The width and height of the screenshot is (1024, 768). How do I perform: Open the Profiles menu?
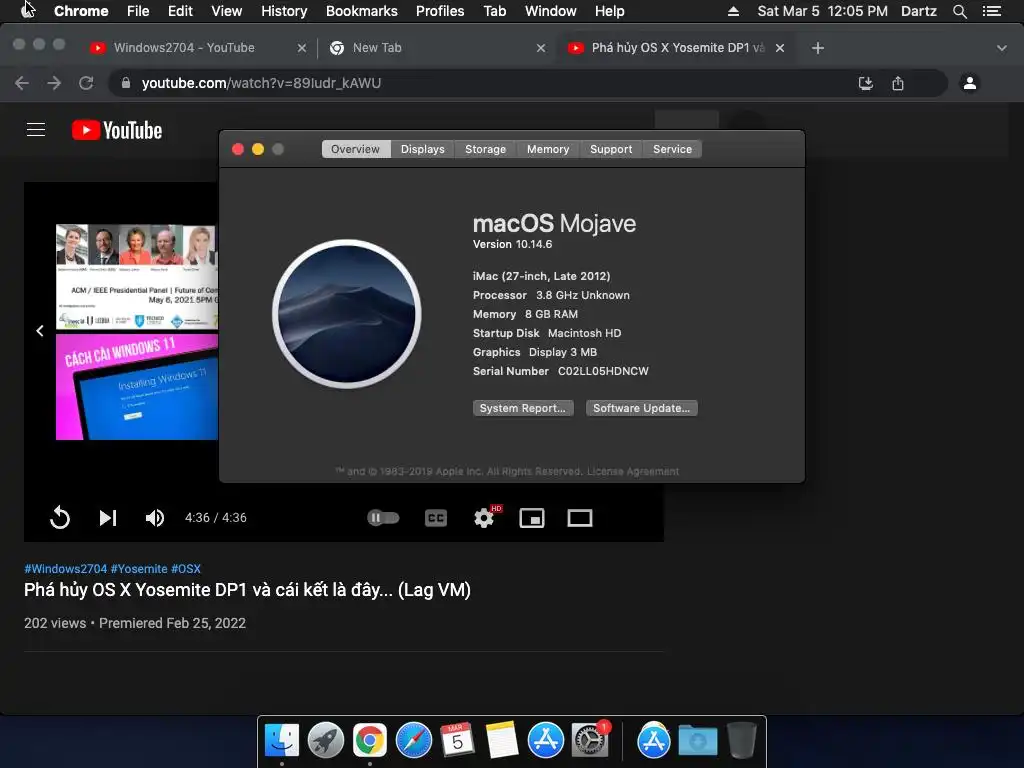[440, 11]
